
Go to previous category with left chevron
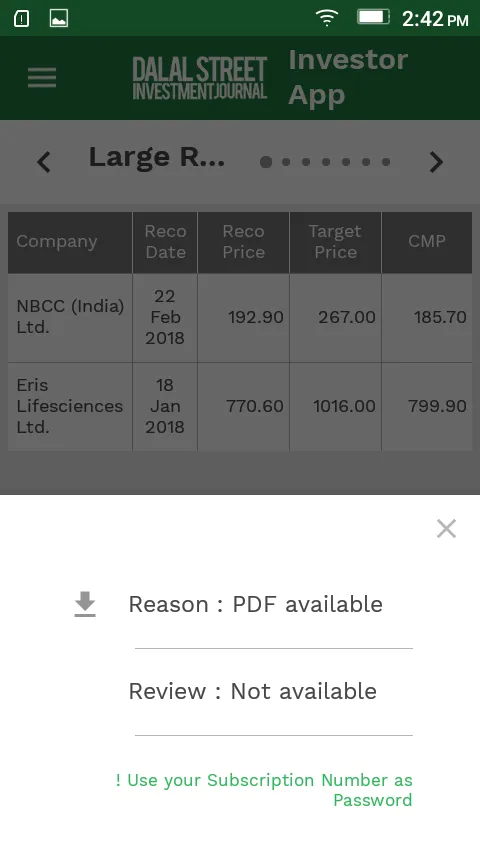44,162
